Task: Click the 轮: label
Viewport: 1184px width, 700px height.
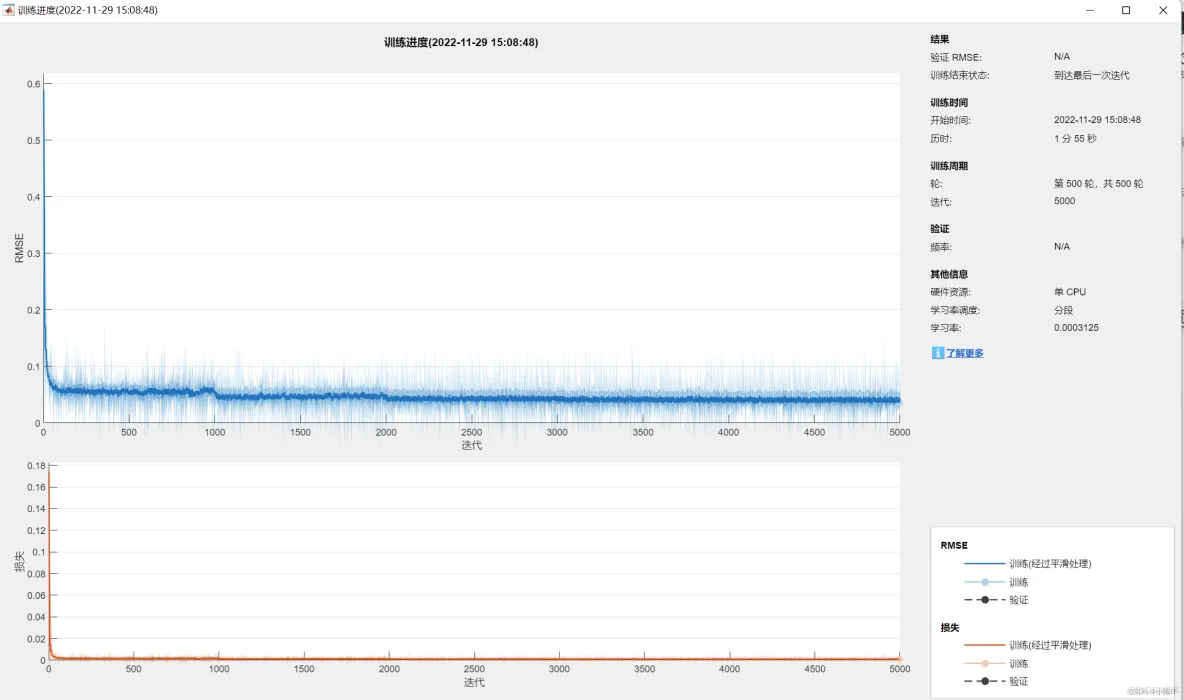Action: pos(936,184)
